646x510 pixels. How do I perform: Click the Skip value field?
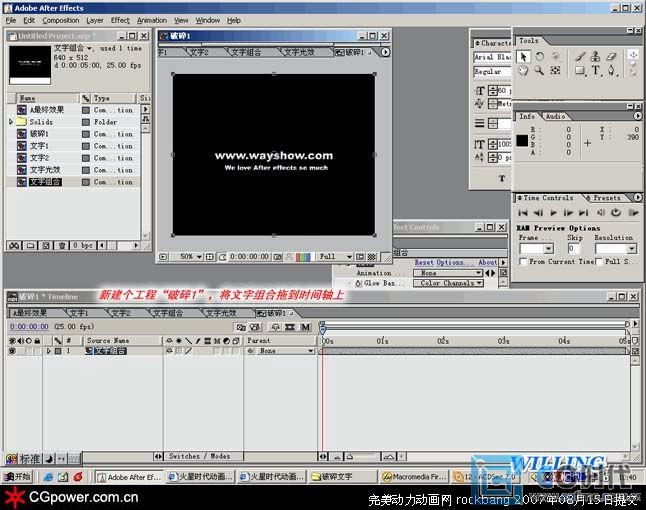pos(574,248)
